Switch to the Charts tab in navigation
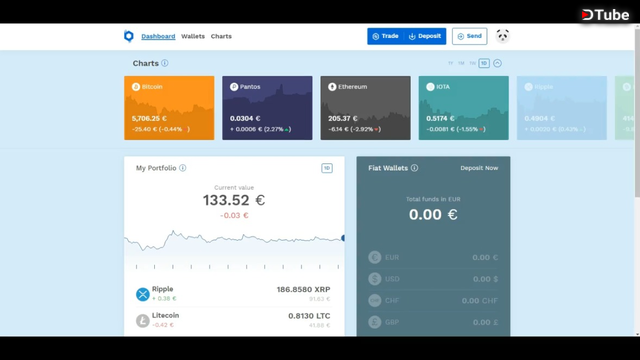The height and width of the screenshot is (360, 640). click(x=221, y=36)
